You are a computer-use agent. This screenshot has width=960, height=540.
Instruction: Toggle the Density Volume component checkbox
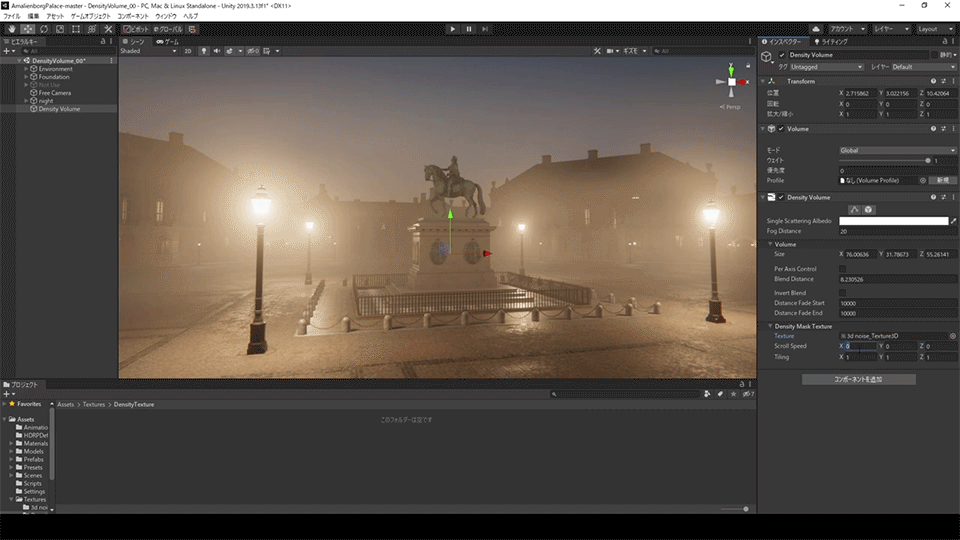(781, 197)
